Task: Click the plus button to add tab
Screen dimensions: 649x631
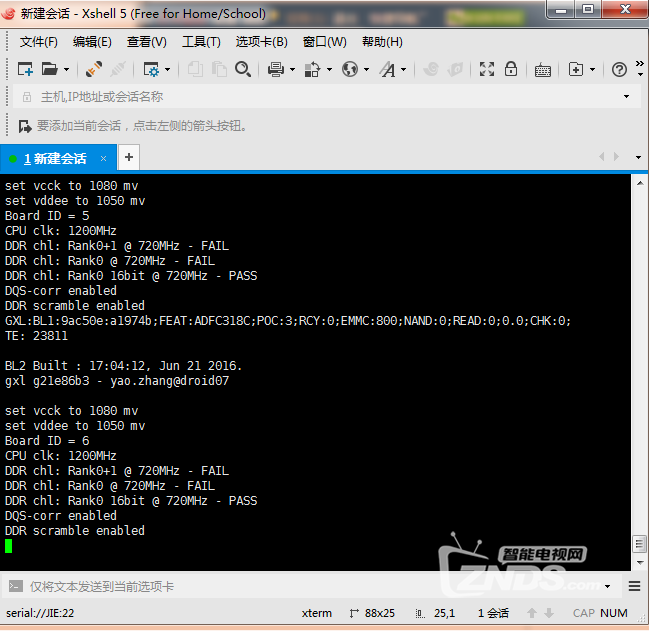Action: (x=129, y=157)
